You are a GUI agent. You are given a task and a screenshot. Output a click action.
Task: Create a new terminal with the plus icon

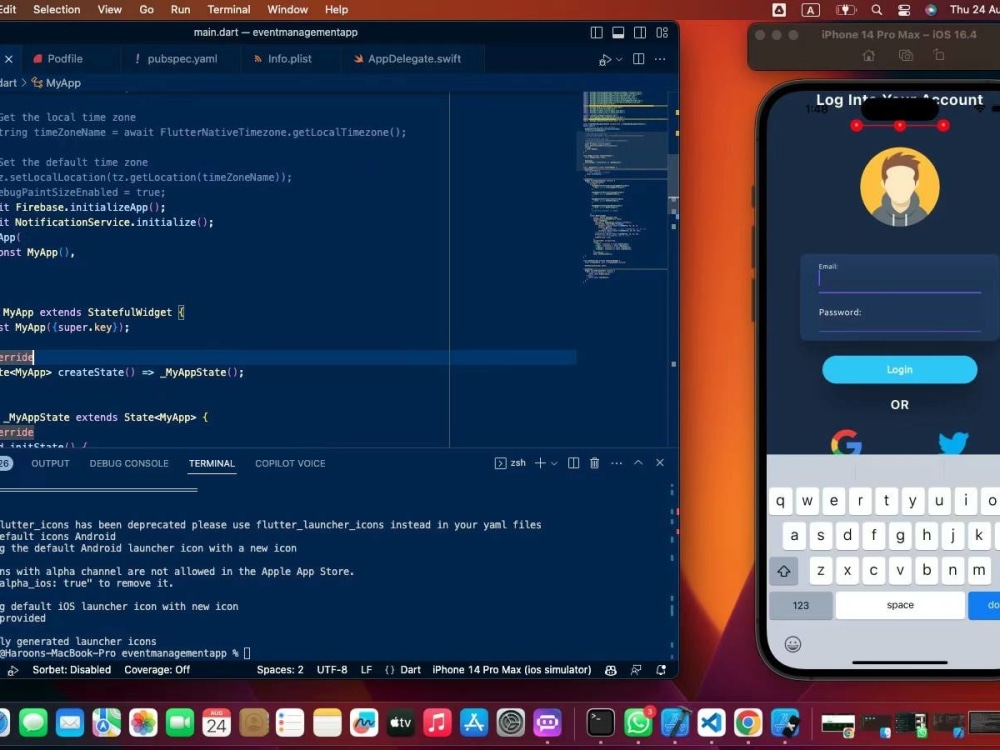[540, 463]
